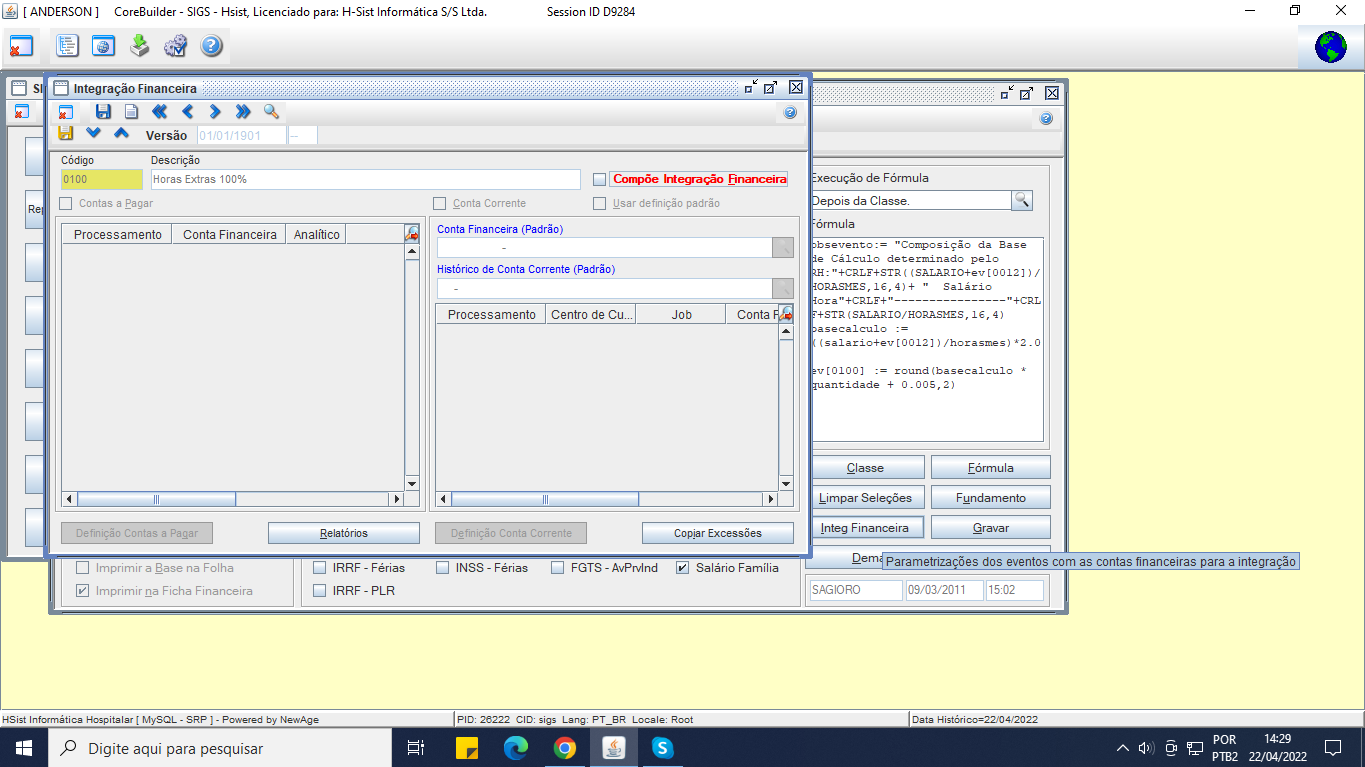Open Skype from the taskbar
1365x767 pixels.
click(x=662, y=747)
